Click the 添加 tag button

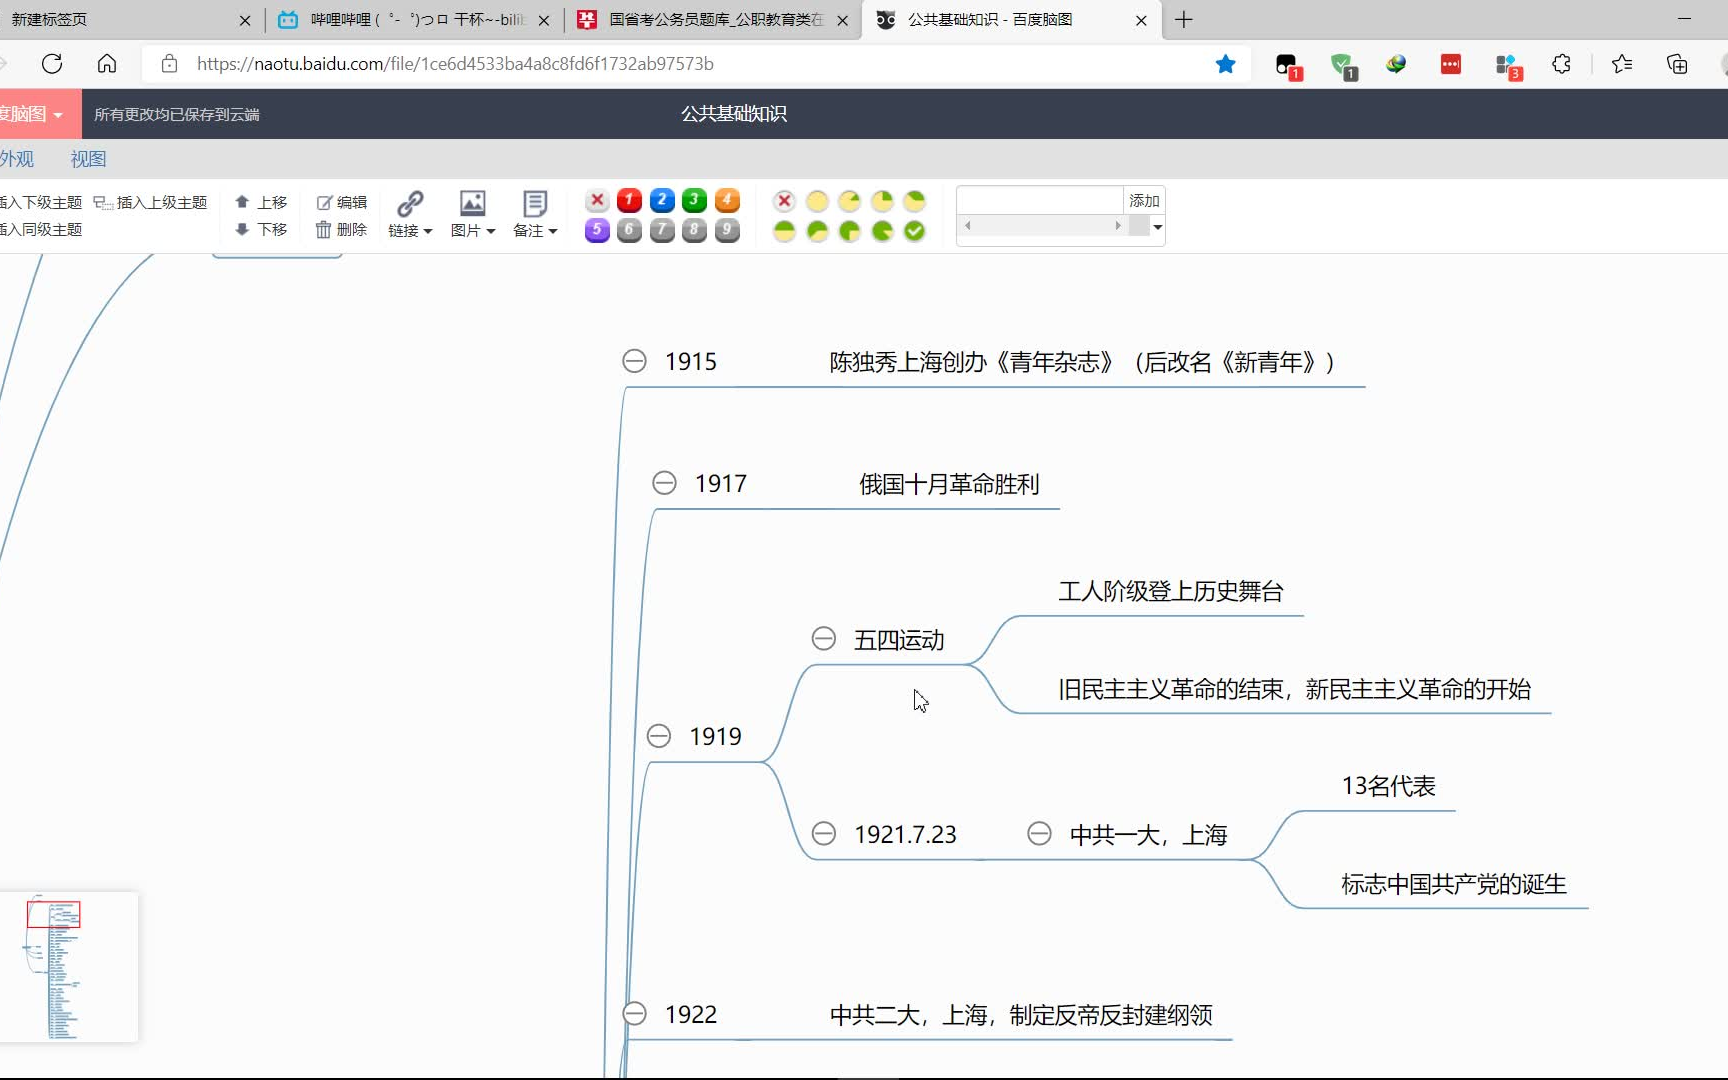(x=1144, y=200)
